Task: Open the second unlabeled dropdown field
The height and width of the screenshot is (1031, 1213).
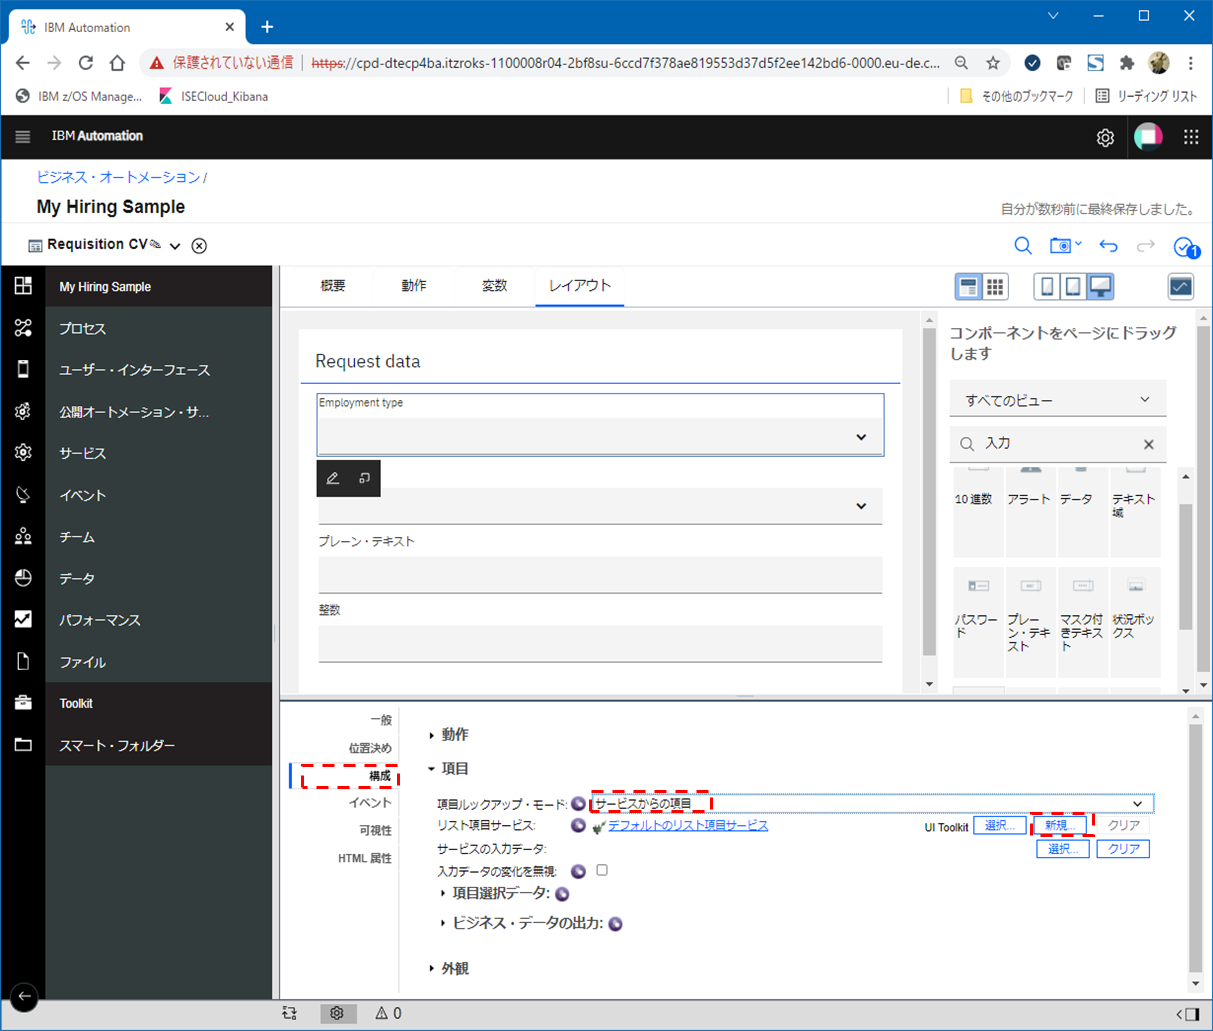Action: [600, 506]
